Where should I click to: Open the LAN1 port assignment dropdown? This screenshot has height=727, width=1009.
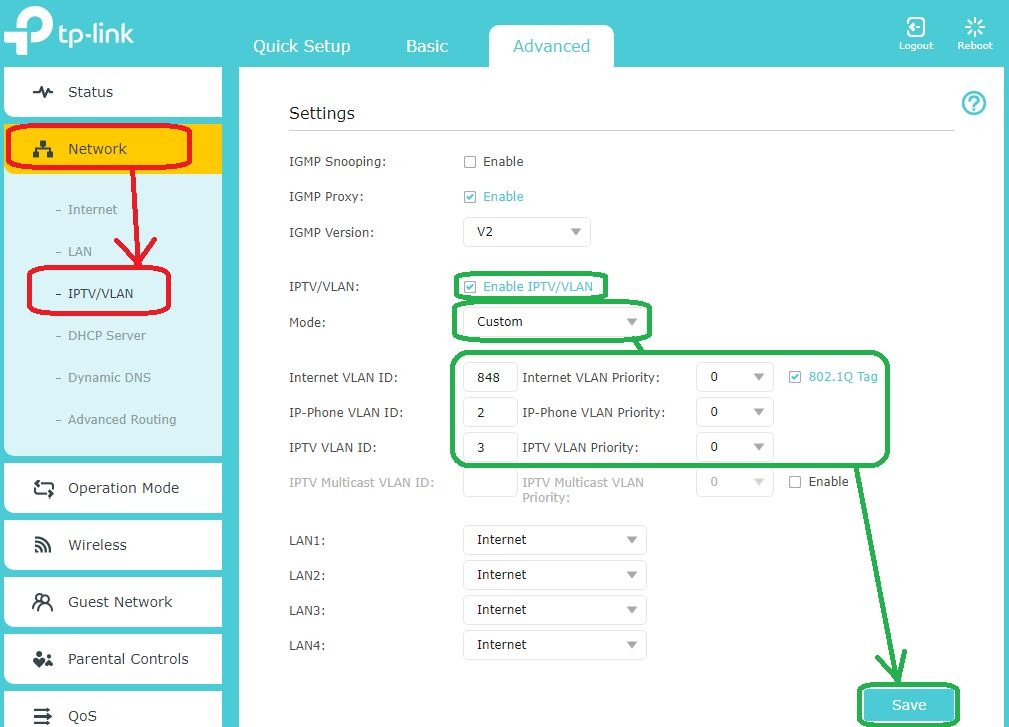pos(555,540)
